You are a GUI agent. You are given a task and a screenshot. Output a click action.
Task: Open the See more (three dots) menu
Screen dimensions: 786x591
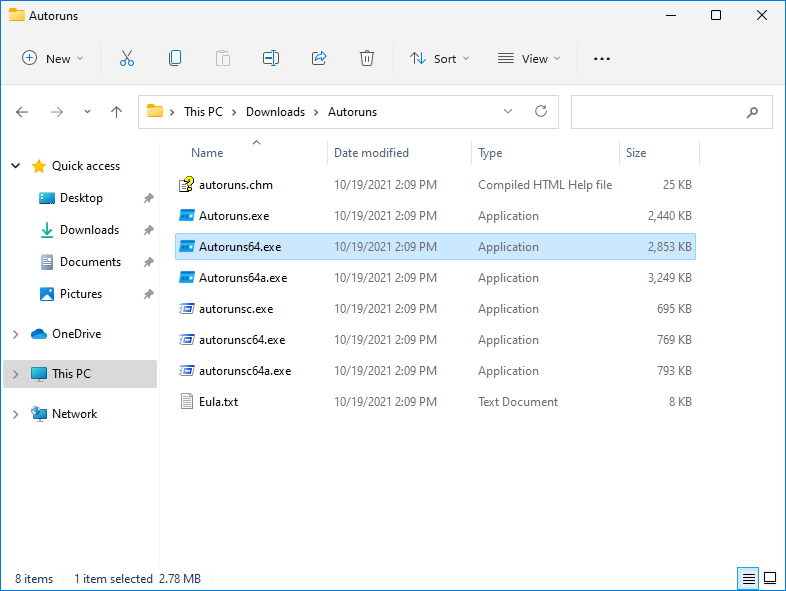[602, 59]
